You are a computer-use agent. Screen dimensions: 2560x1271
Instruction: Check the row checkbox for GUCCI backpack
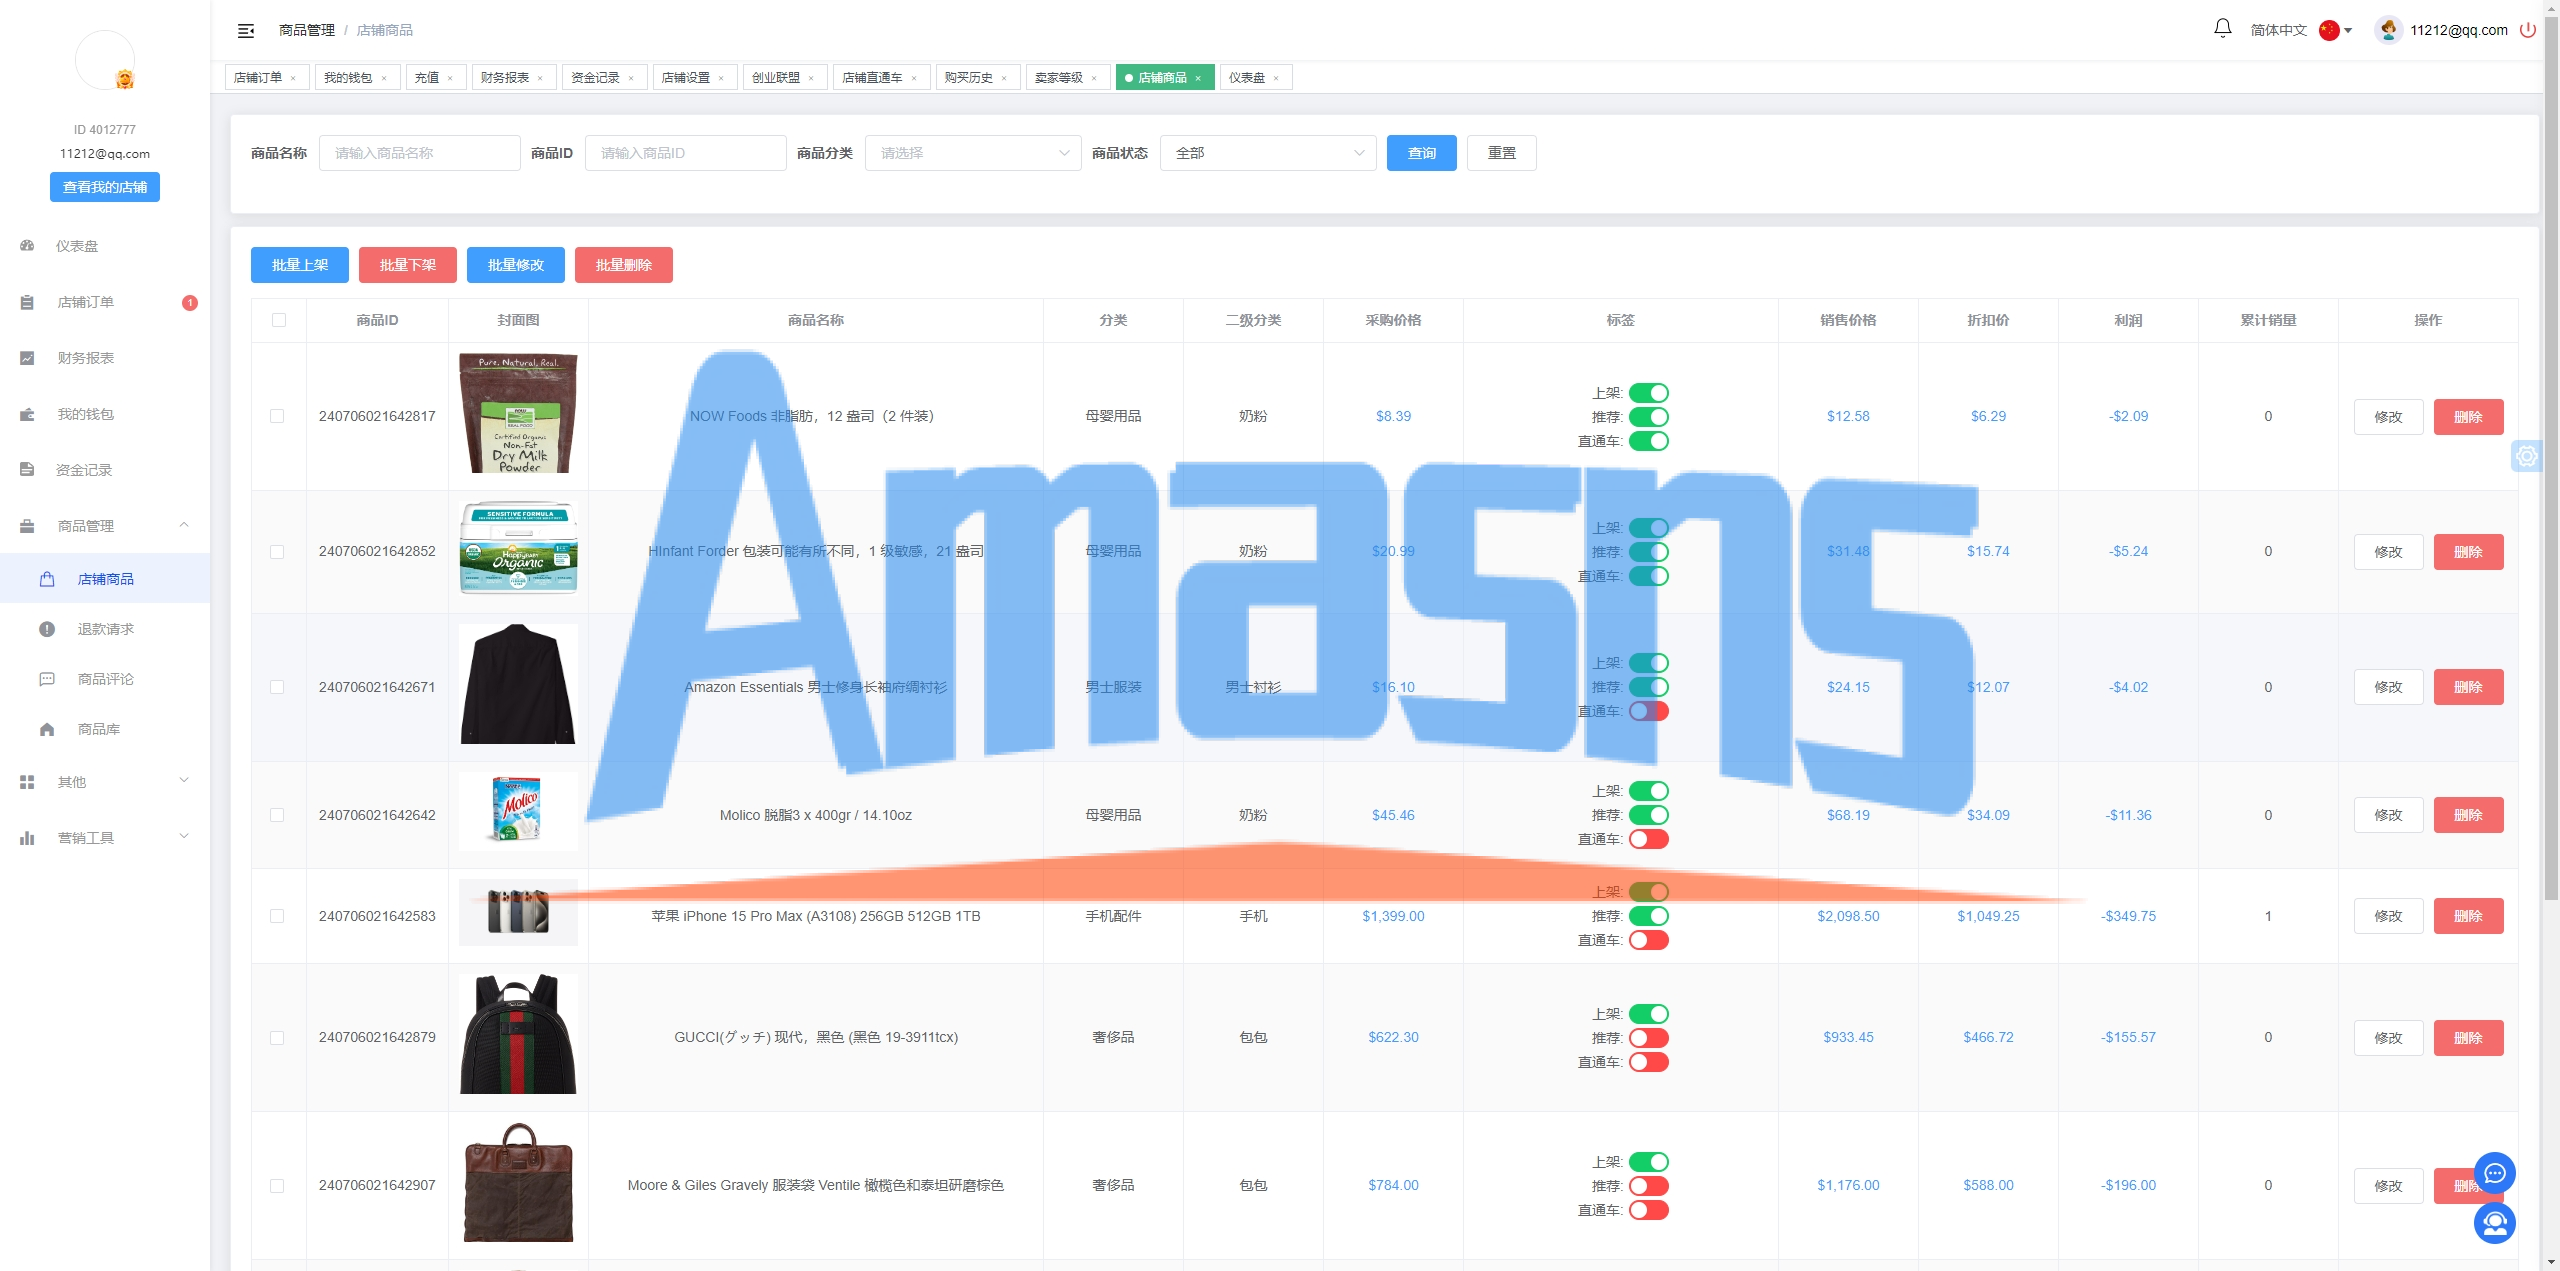click(277, 1038)
